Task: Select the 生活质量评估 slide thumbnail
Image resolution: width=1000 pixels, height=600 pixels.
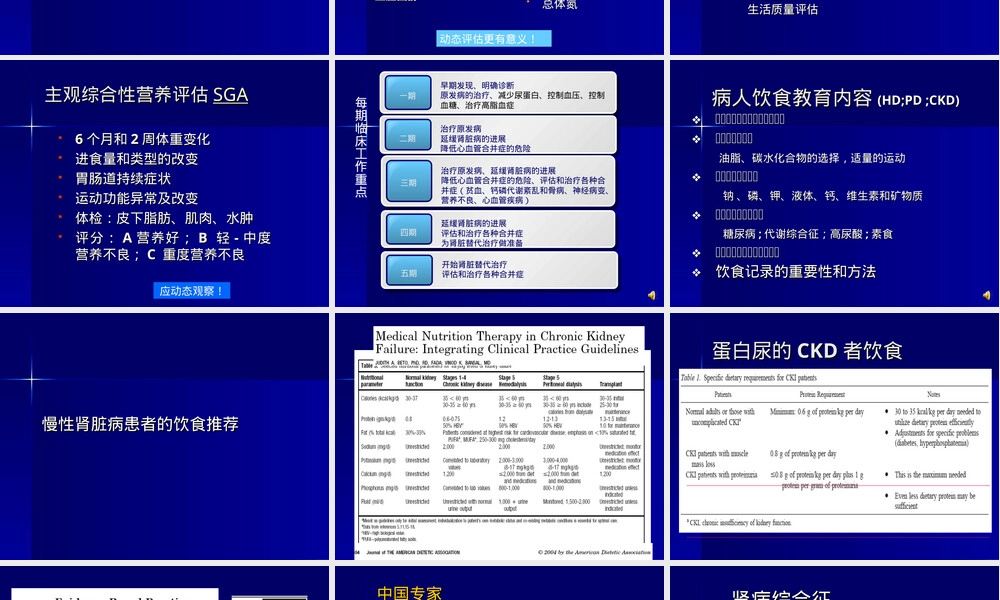Action: coord(835,27)
